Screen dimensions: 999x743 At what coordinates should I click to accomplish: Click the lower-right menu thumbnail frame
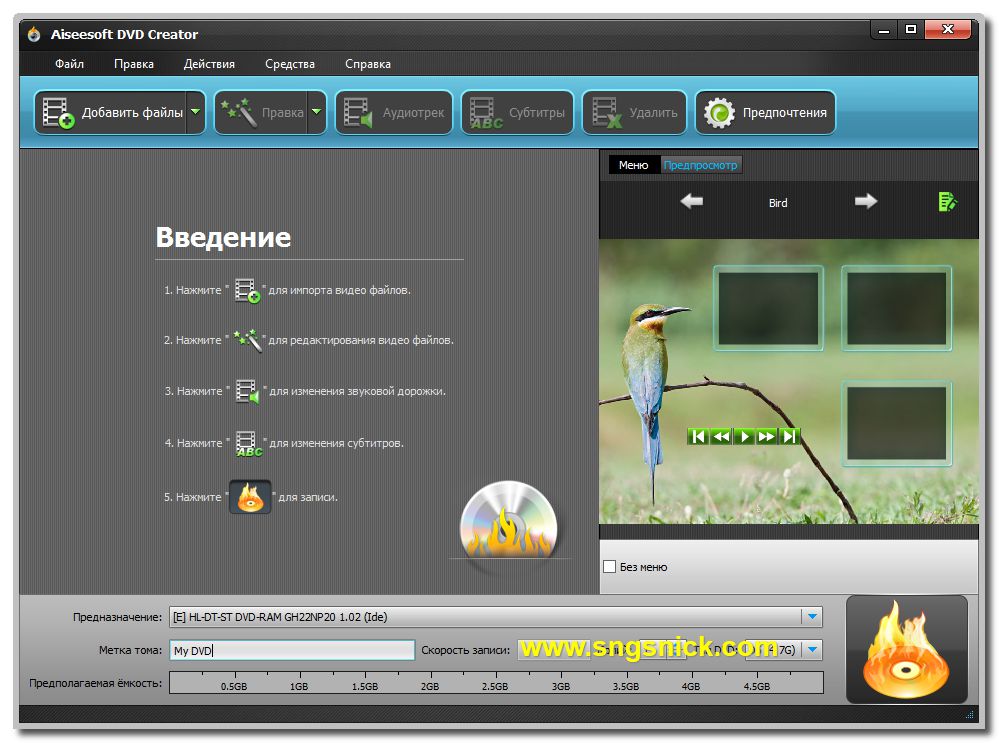tap(896, 423)
